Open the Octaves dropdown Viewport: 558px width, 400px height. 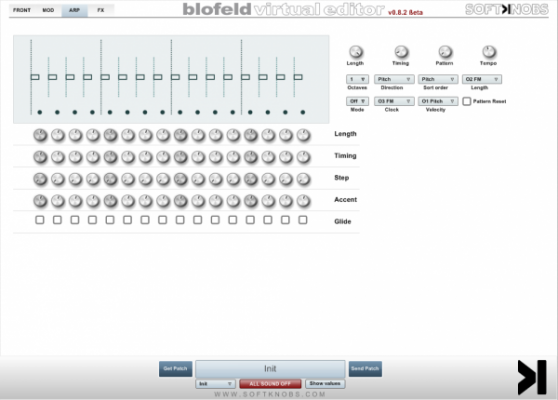coord(357,79)
